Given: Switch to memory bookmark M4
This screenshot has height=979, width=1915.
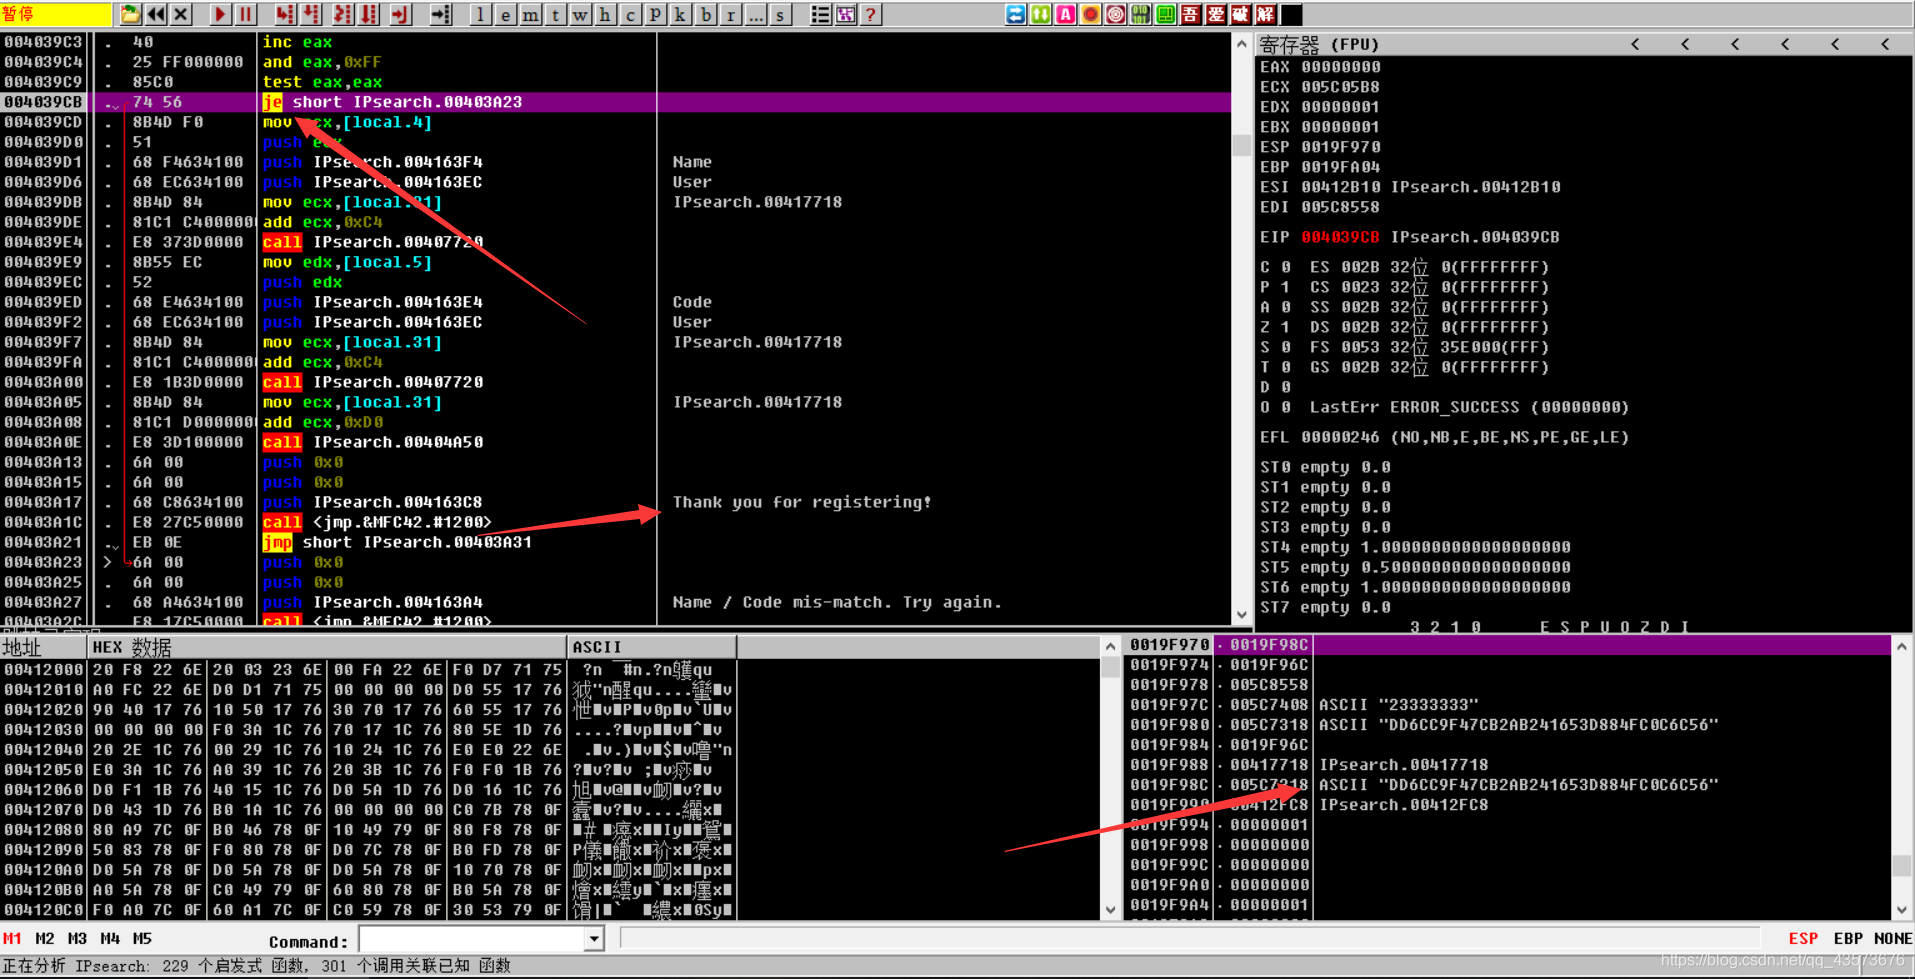Looking at the screenshot, I should (x=111, y=938).
